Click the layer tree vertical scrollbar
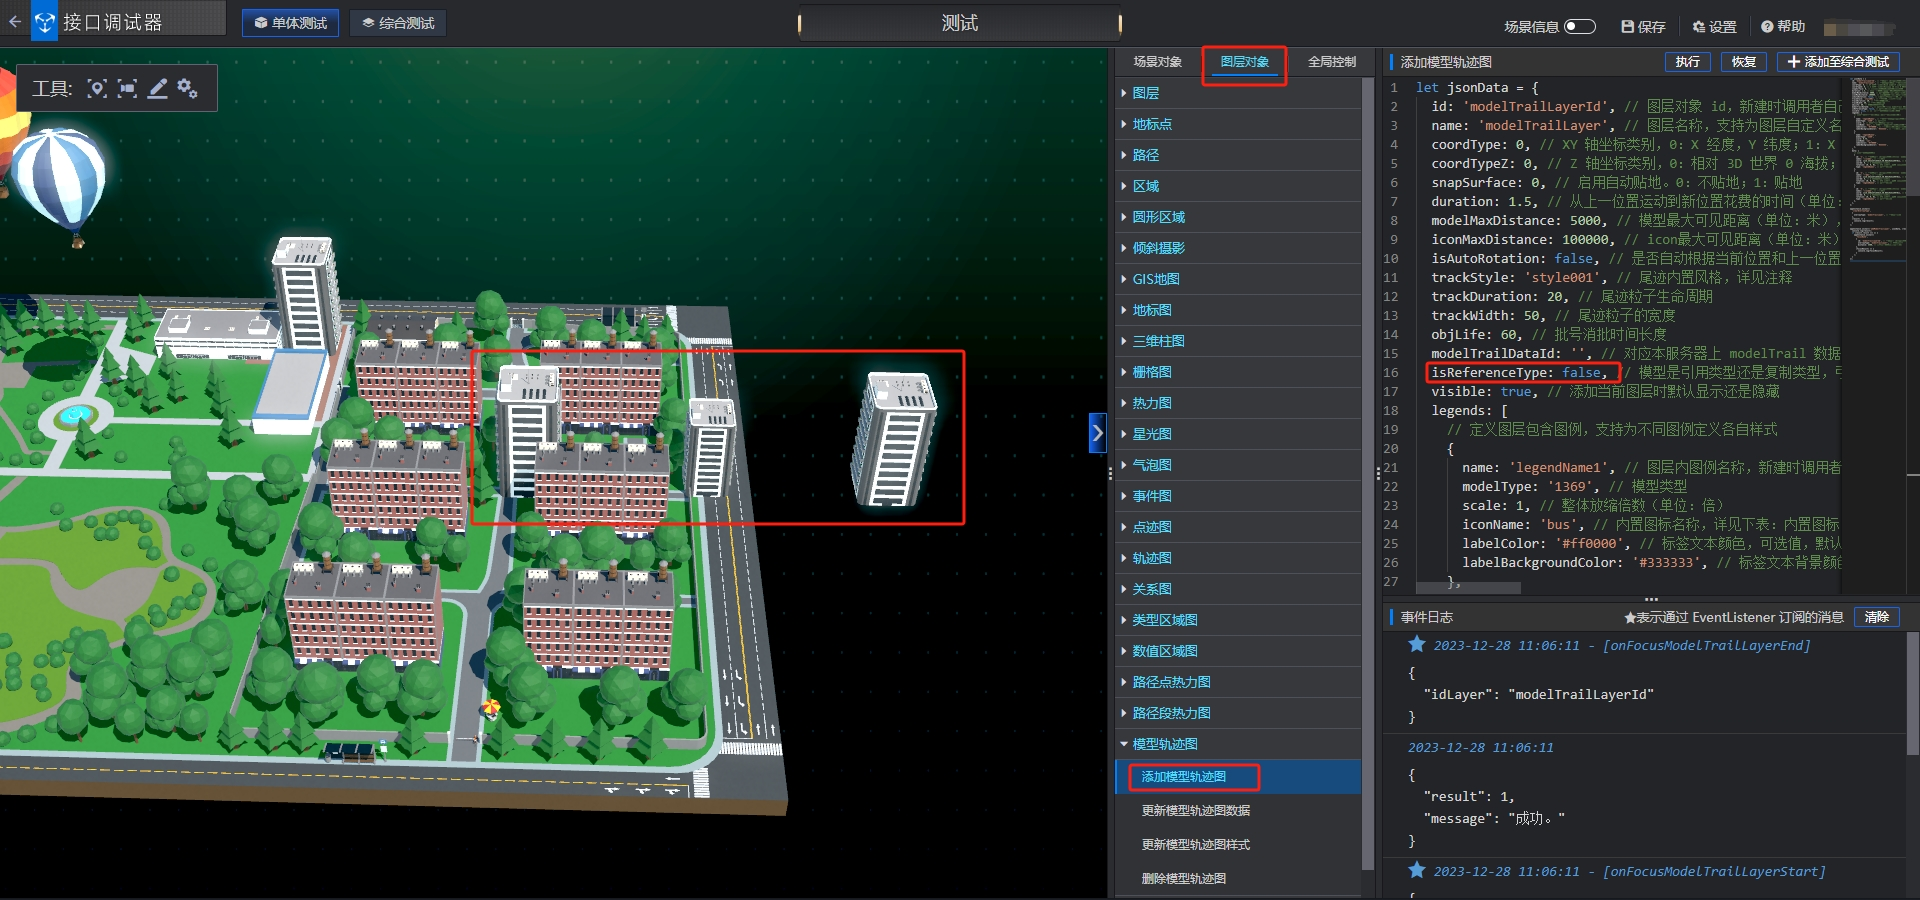The height and width of the screenshot is (900, 1920). tap(1367, 475)
